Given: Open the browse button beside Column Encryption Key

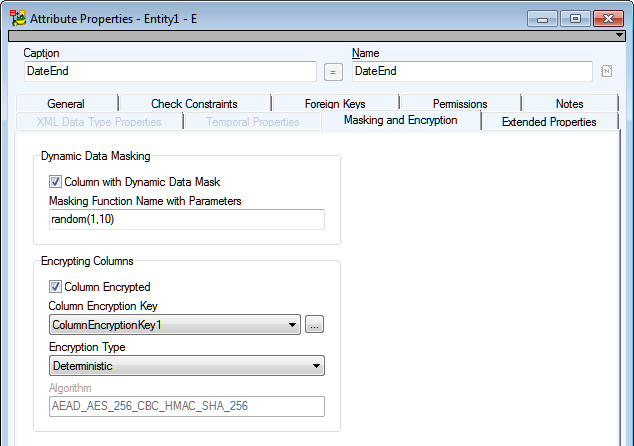Looking at the screenshot, I should pos(314,325).
